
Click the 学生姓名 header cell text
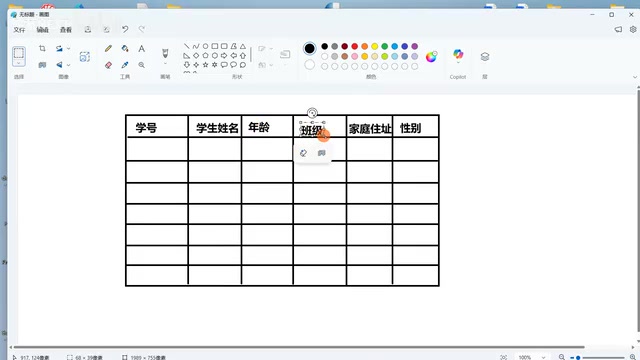[217, 128]
